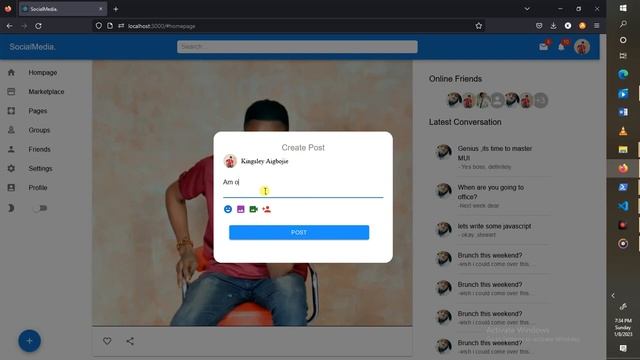Click the share icon under the post

point(130,341)
